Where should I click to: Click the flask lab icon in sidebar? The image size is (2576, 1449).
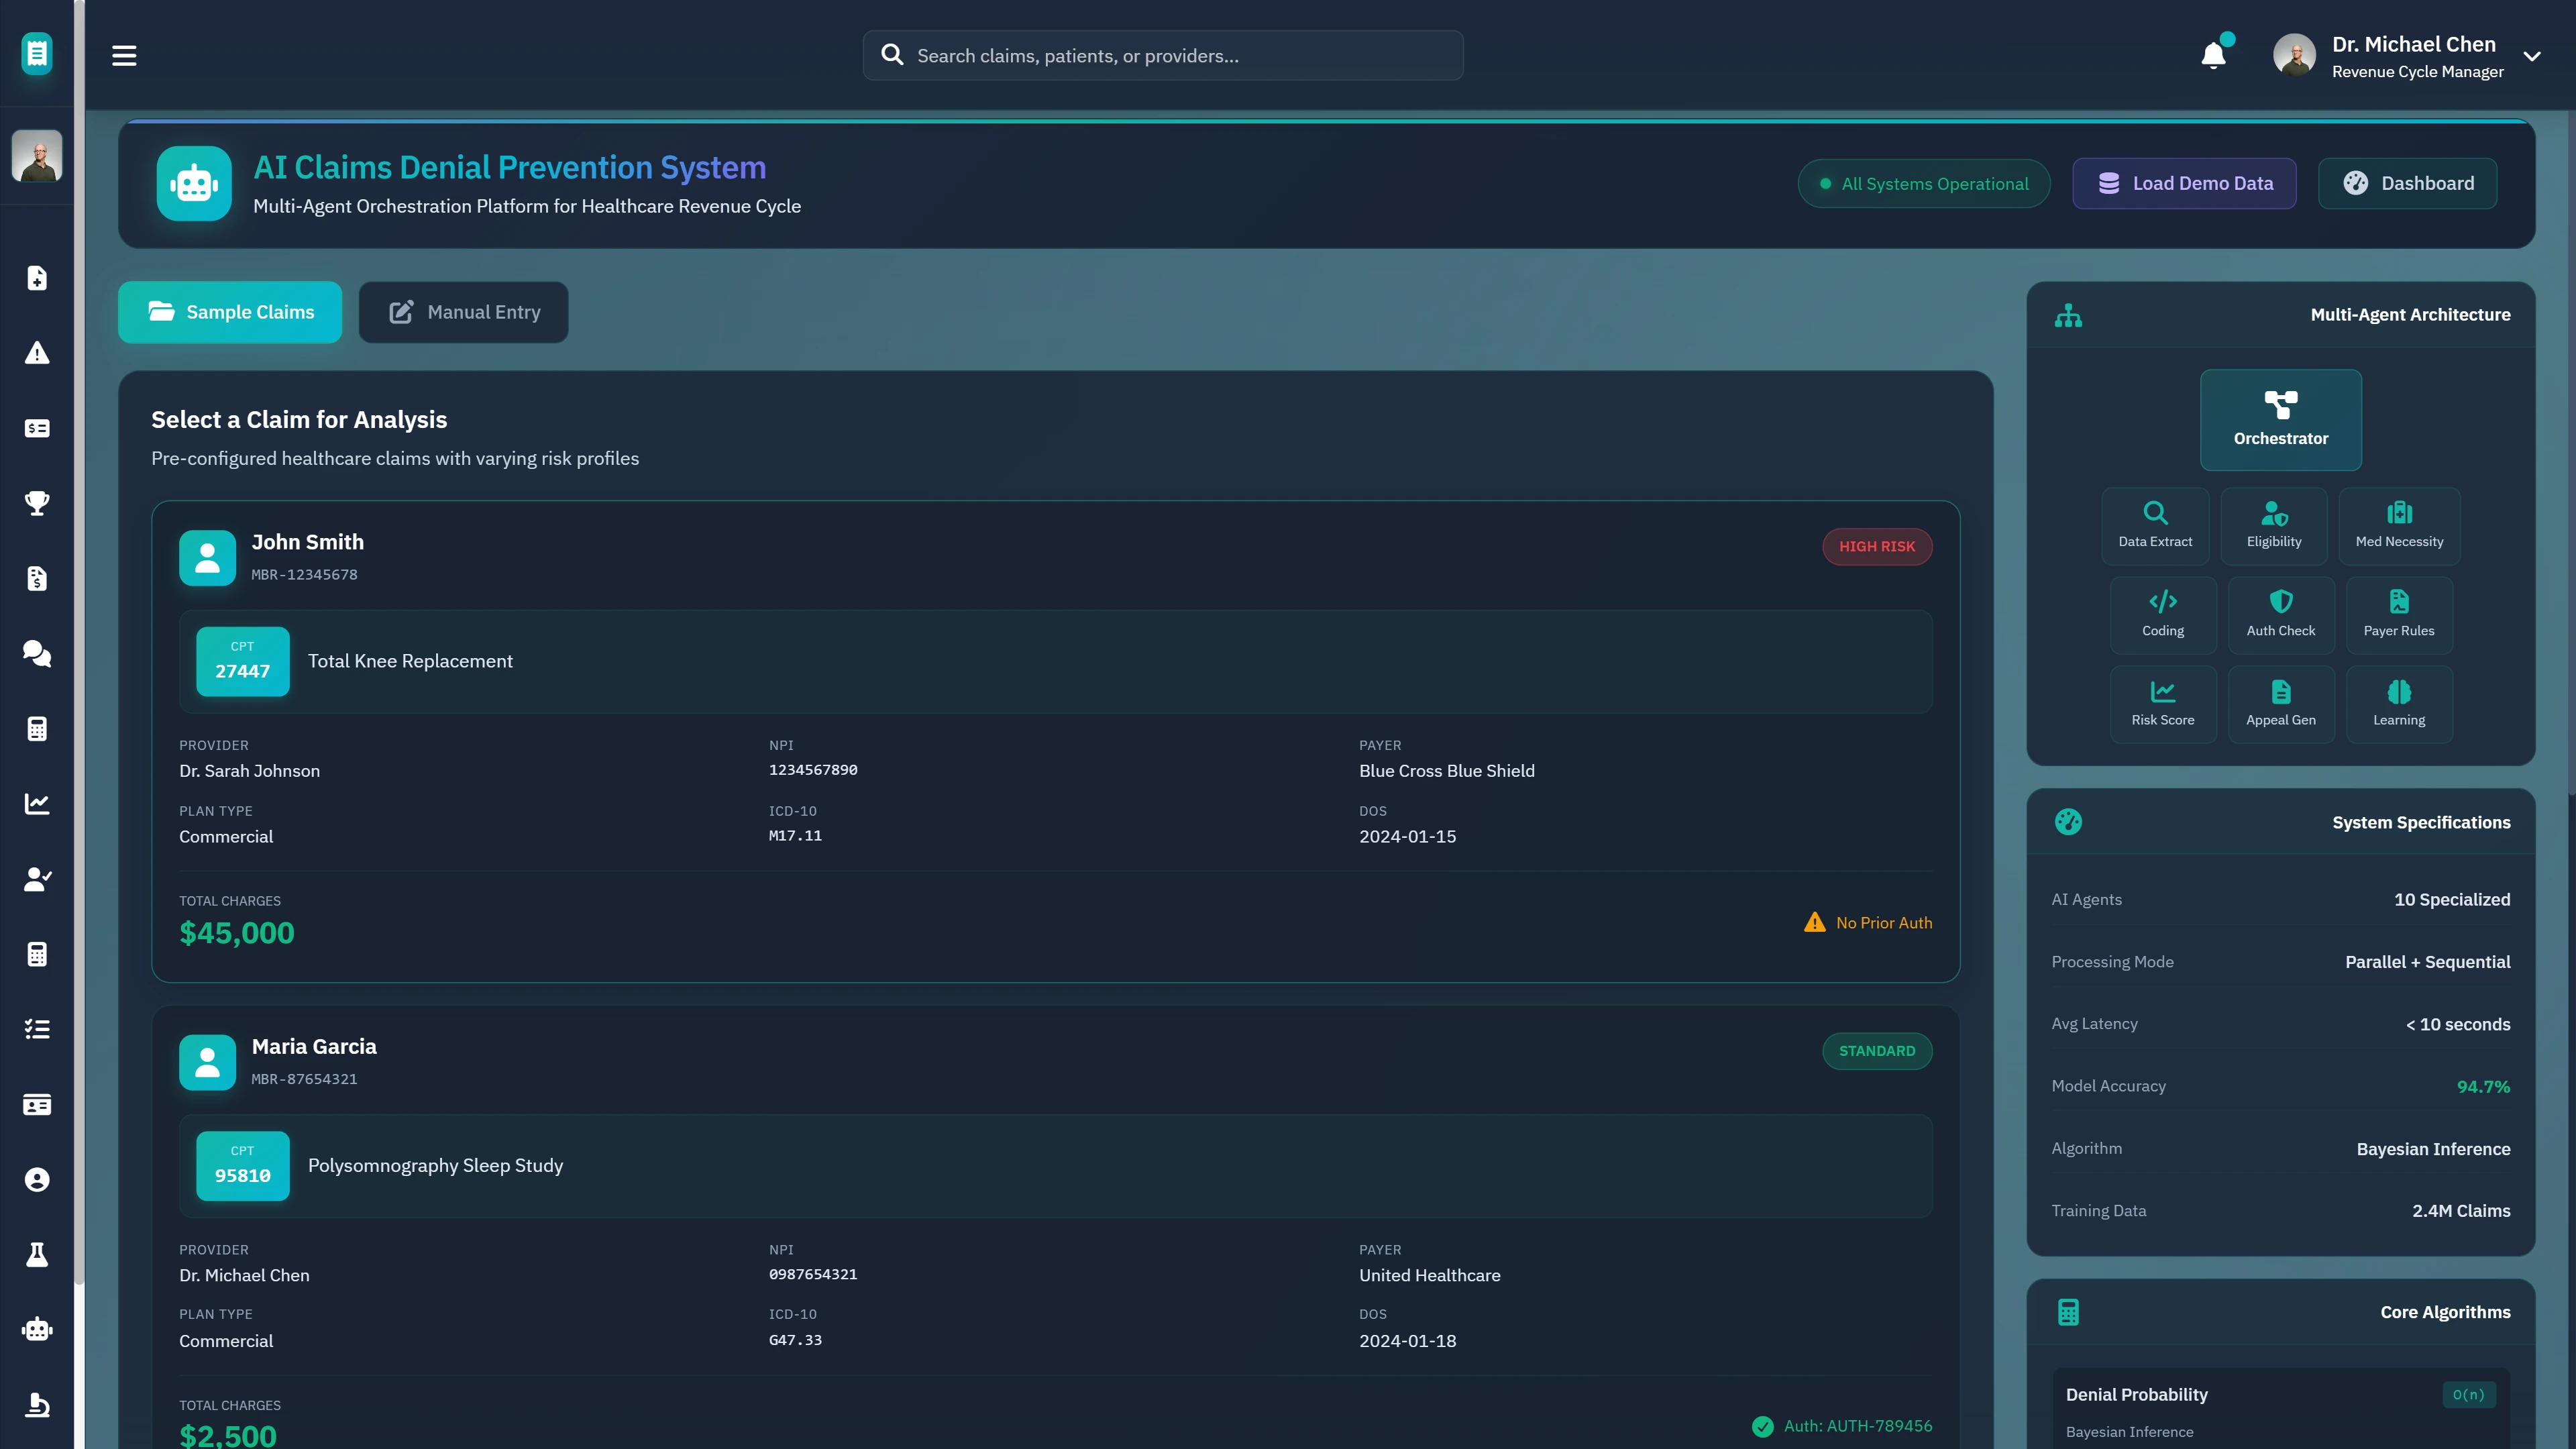[x=37, y=1254]
